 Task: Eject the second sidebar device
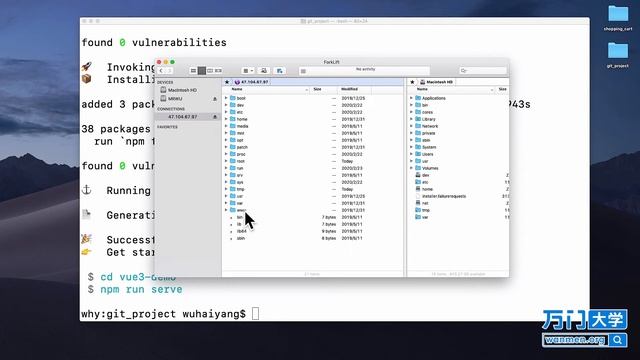[x=215, y=99]
